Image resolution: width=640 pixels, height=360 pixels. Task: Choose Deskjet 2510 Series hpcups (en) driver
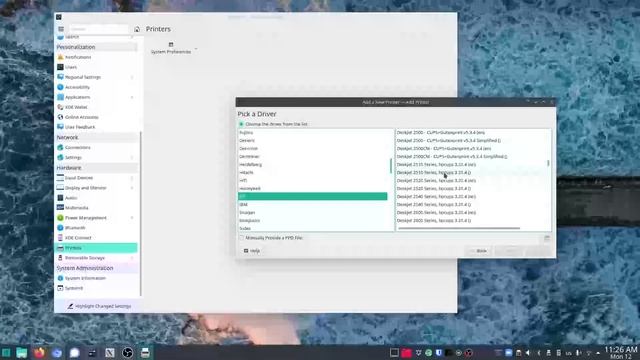click(x=436, y=164)
